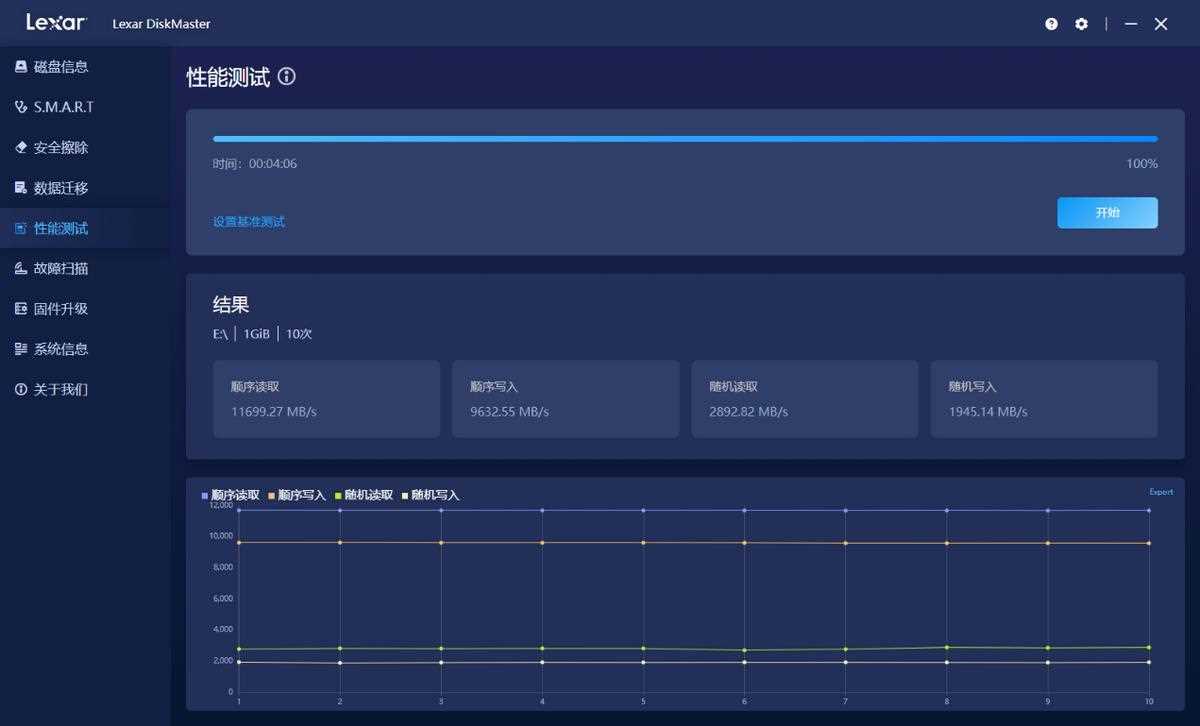
Task: Click the help question mark icon
Action: (1050, 23)
